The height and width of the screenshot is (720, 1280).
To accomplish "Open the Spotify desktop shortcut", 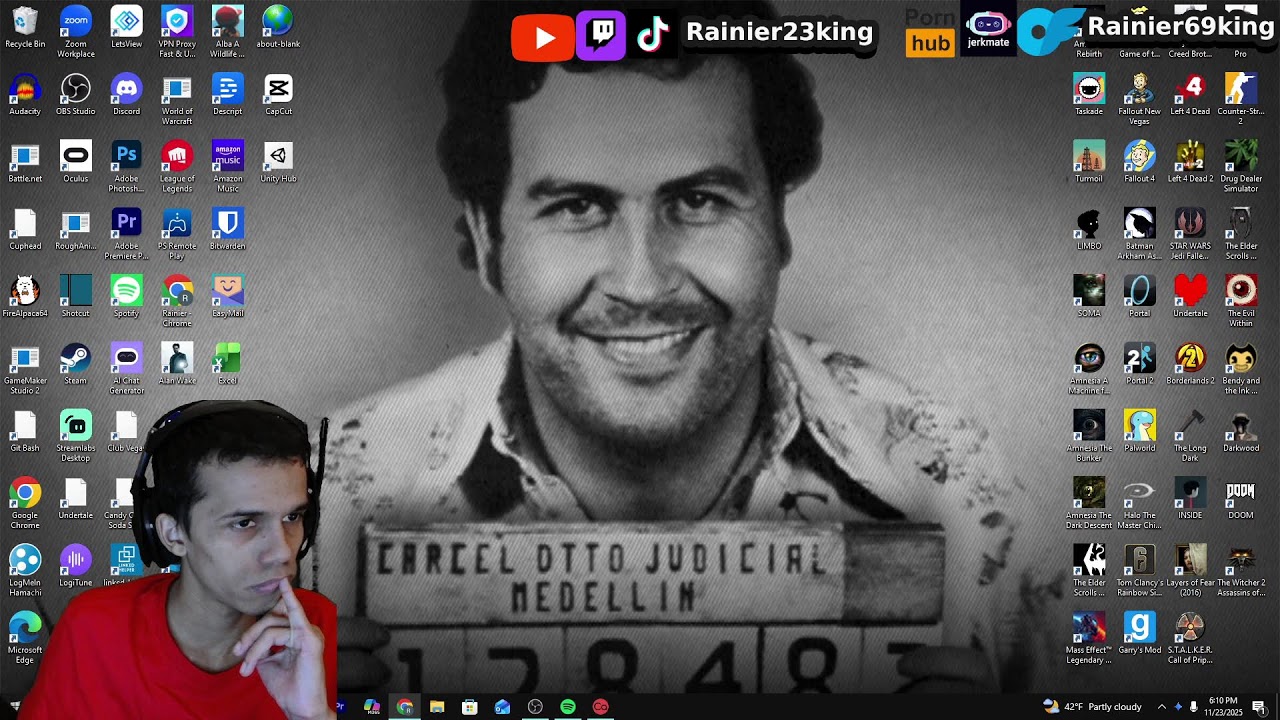I will (x=126, y=296).
